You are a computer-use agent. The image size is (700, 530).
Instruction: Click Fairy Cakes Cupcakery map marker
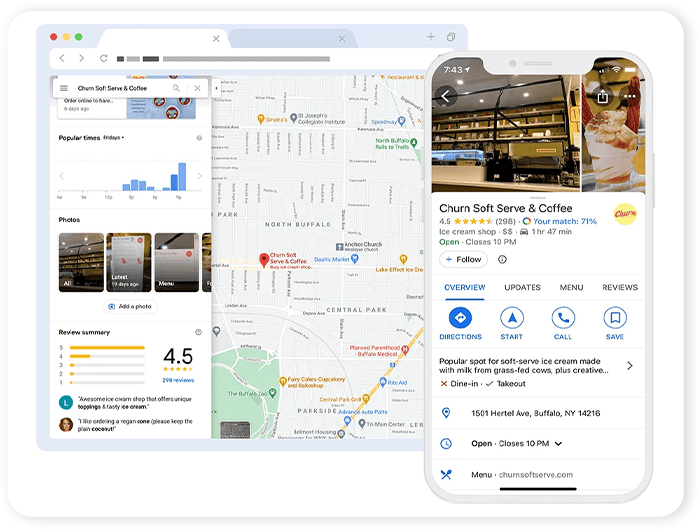click(282, 381)
